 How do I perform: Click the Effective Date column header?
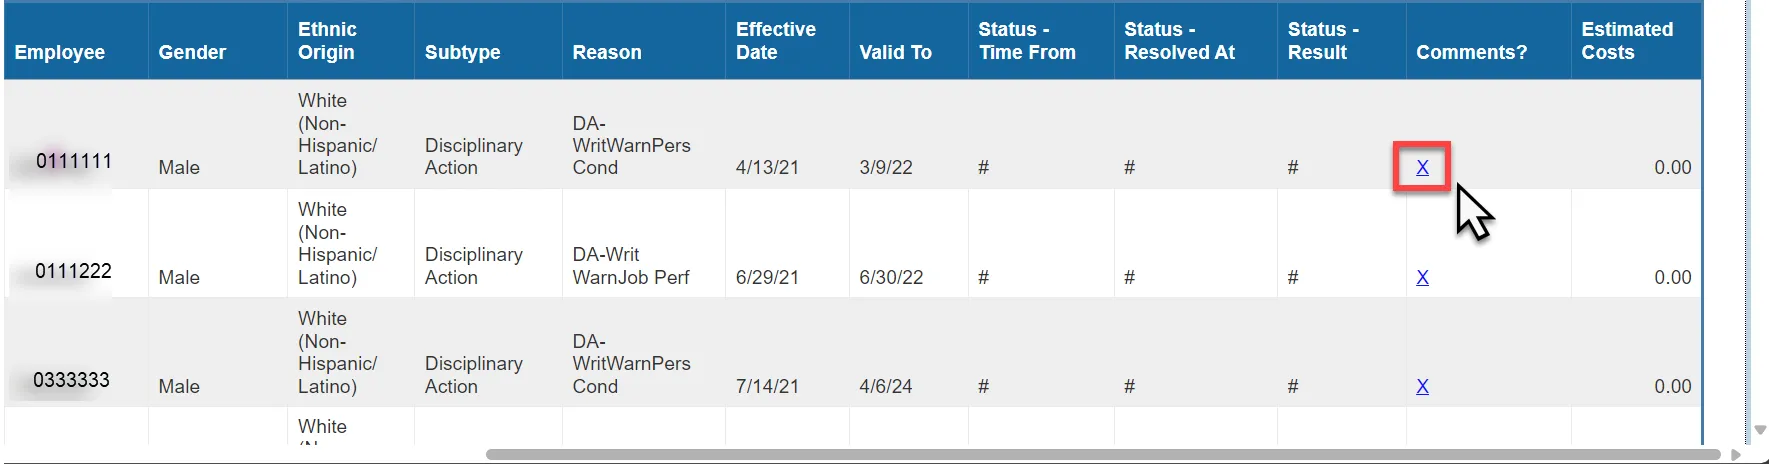tap(775, 41)
